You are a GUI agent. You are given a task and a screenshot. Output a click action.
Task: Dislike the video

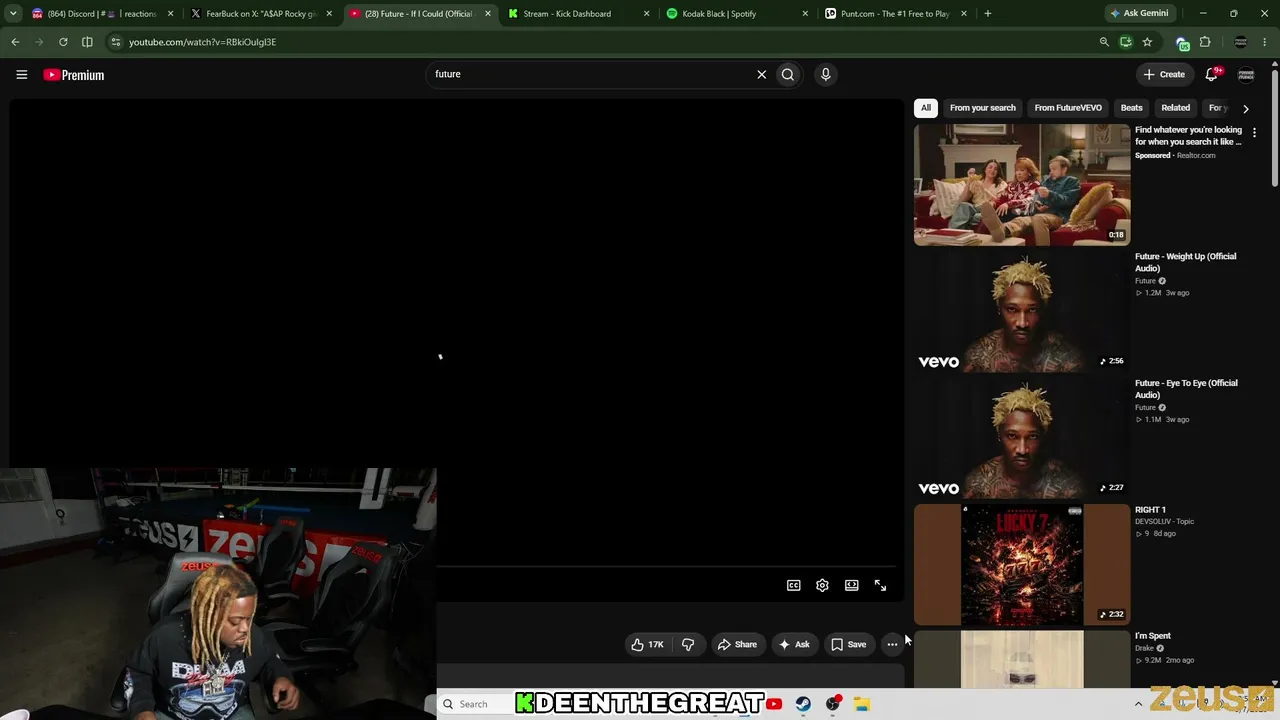tap(688, 644)
